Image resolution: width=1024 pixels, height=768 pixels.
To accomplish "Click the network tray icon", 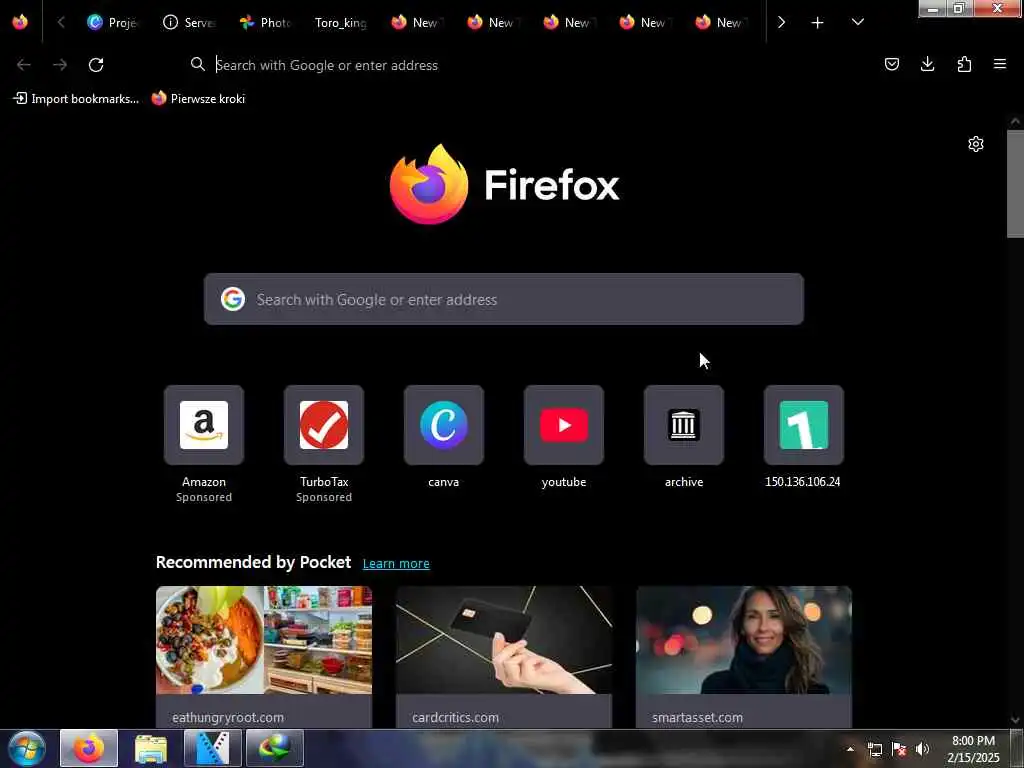I will [874, 749].
